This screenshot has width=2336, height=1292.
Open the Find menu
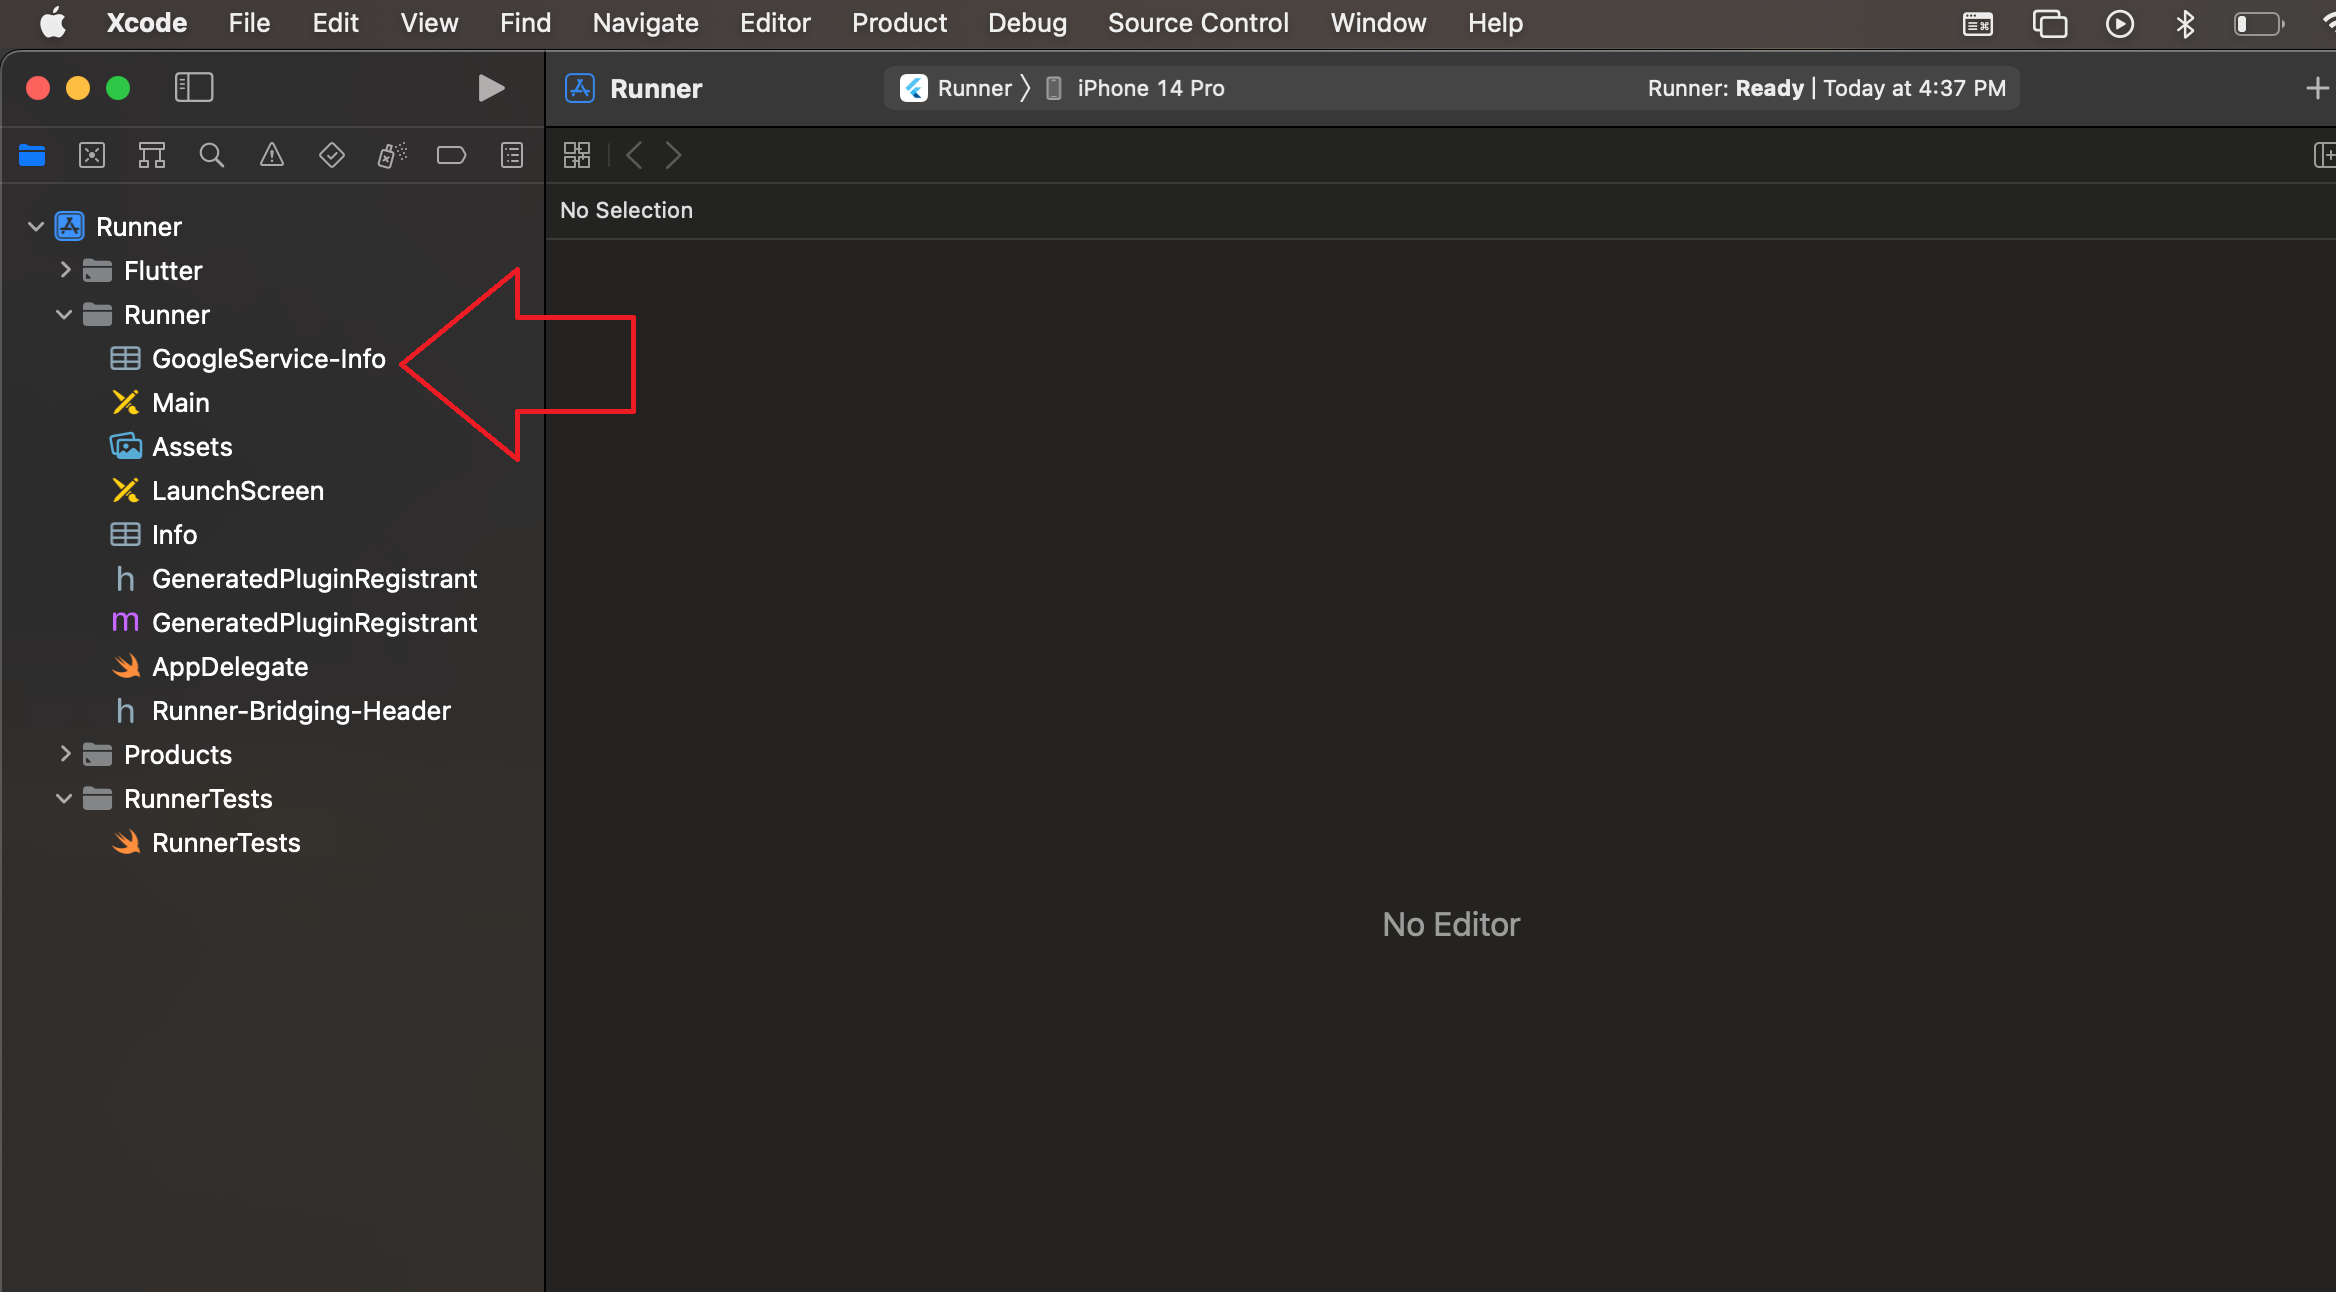525,23
